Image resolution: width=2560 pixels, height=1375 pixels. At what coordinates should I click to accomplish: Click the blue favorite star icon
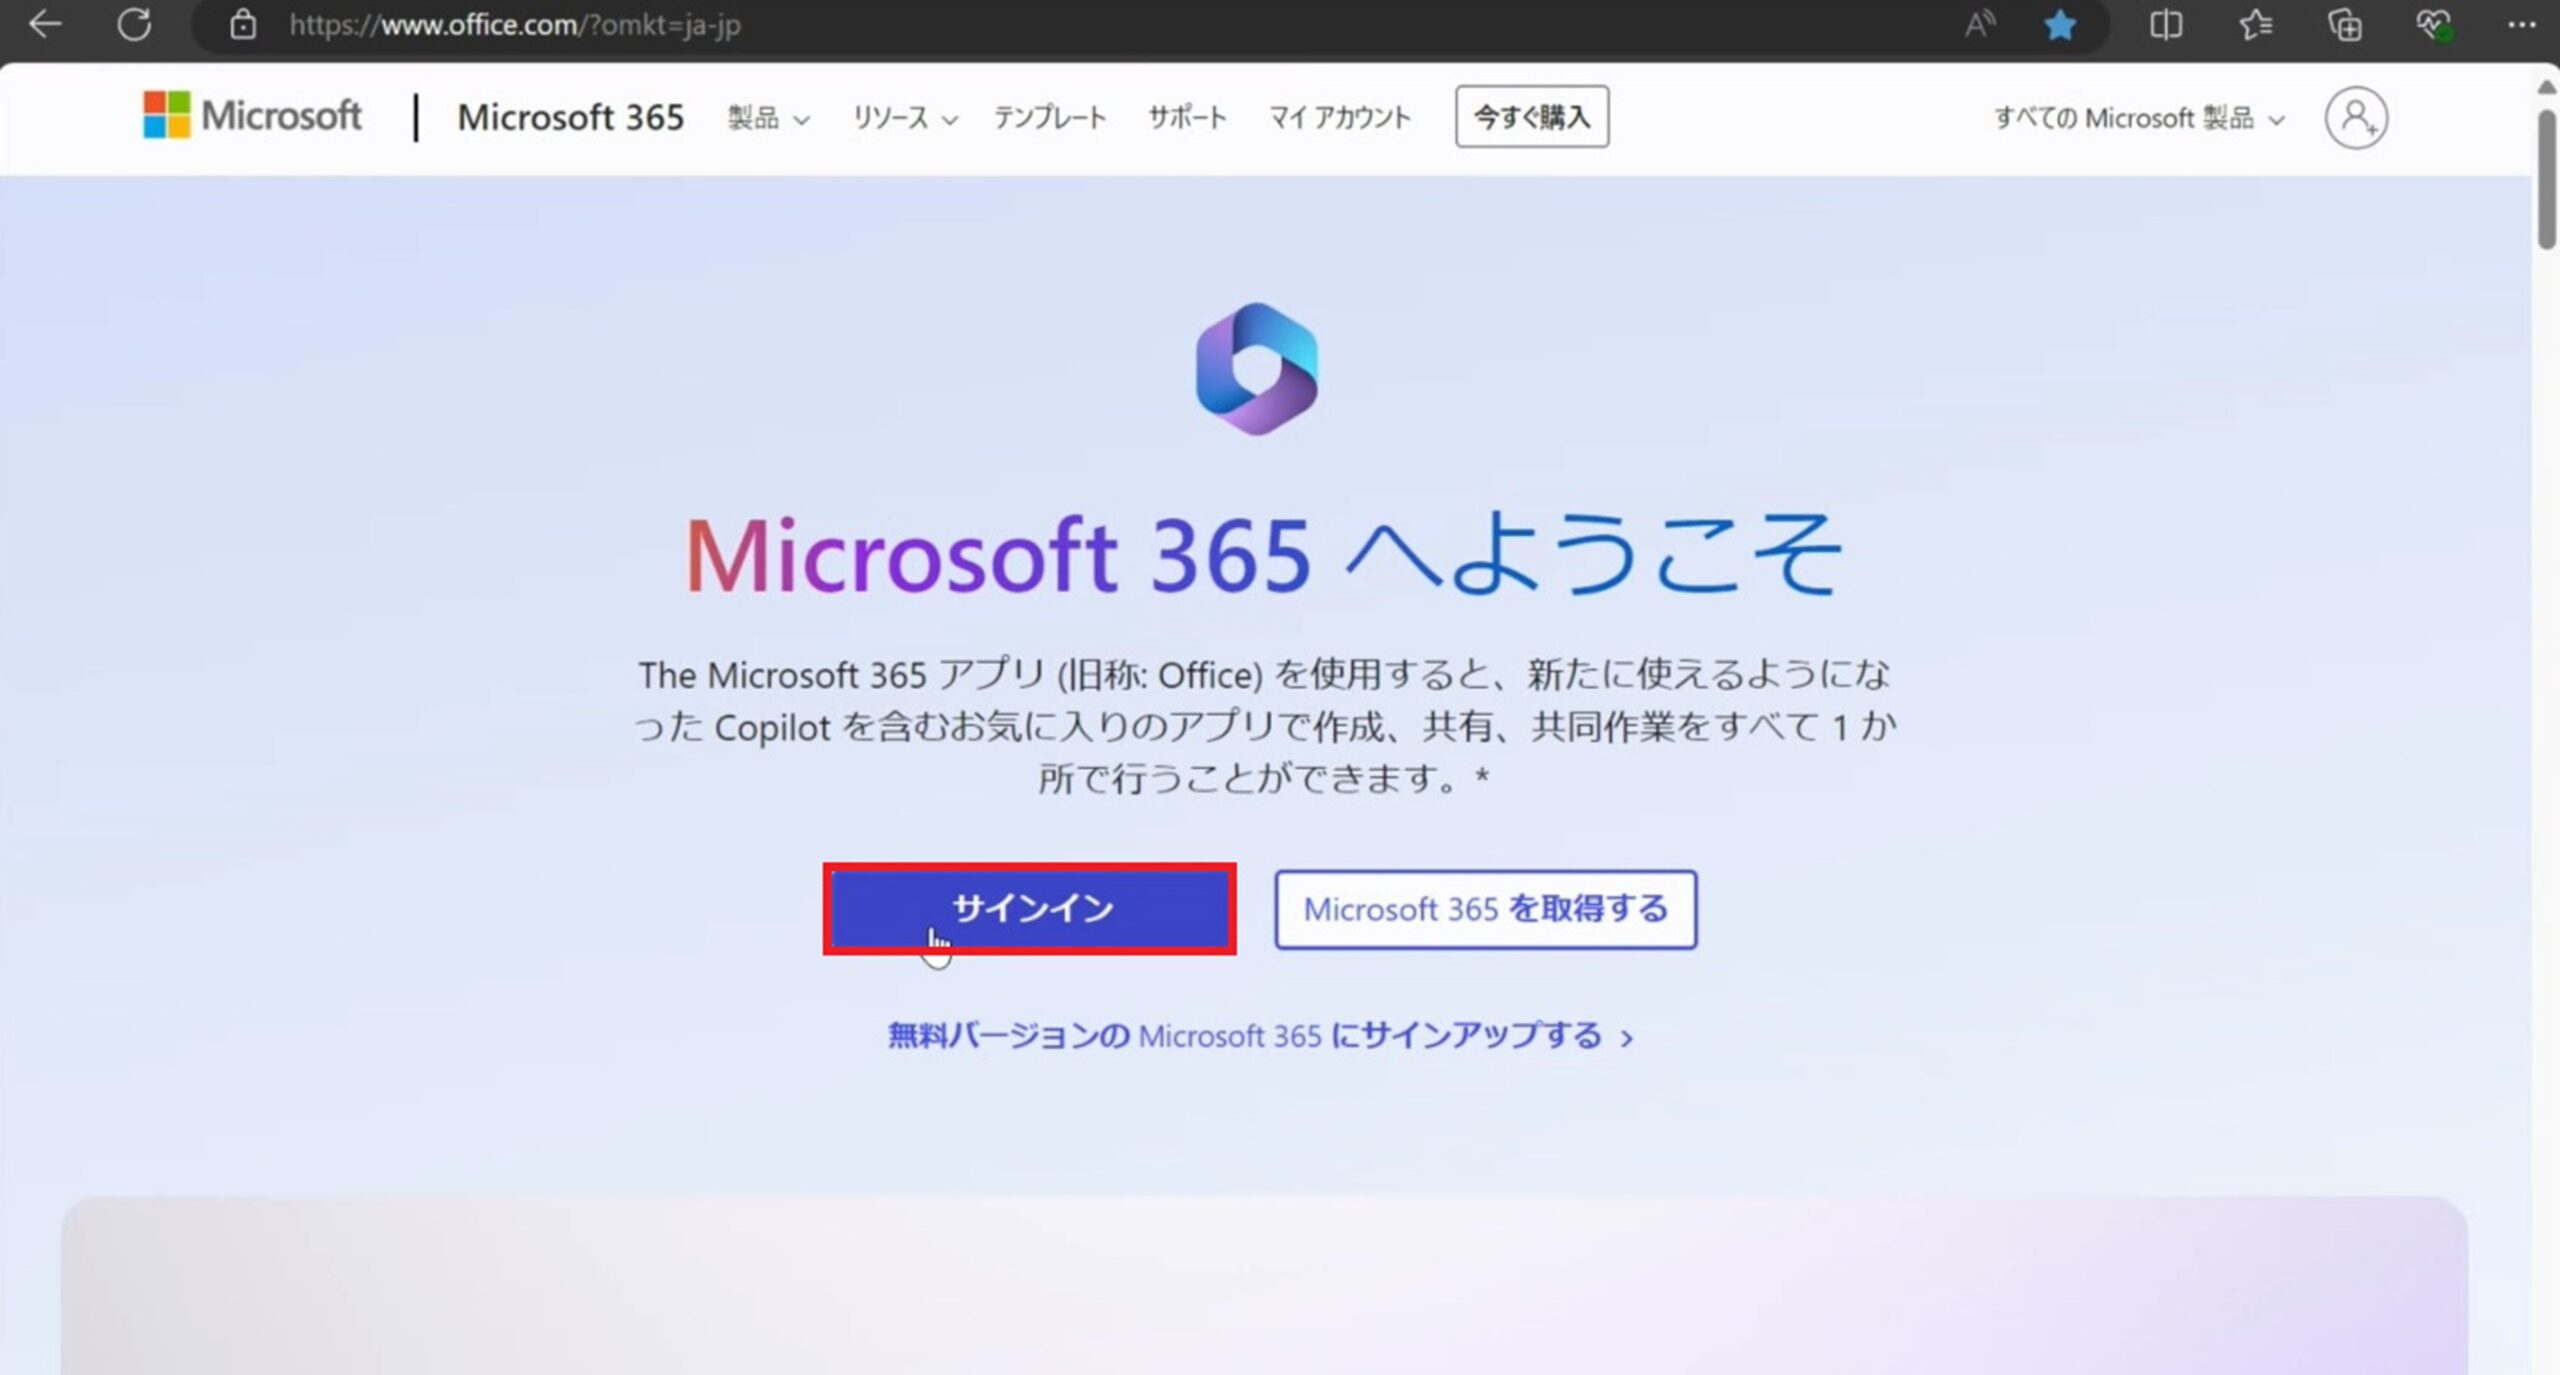click(x=2060, y=24)
